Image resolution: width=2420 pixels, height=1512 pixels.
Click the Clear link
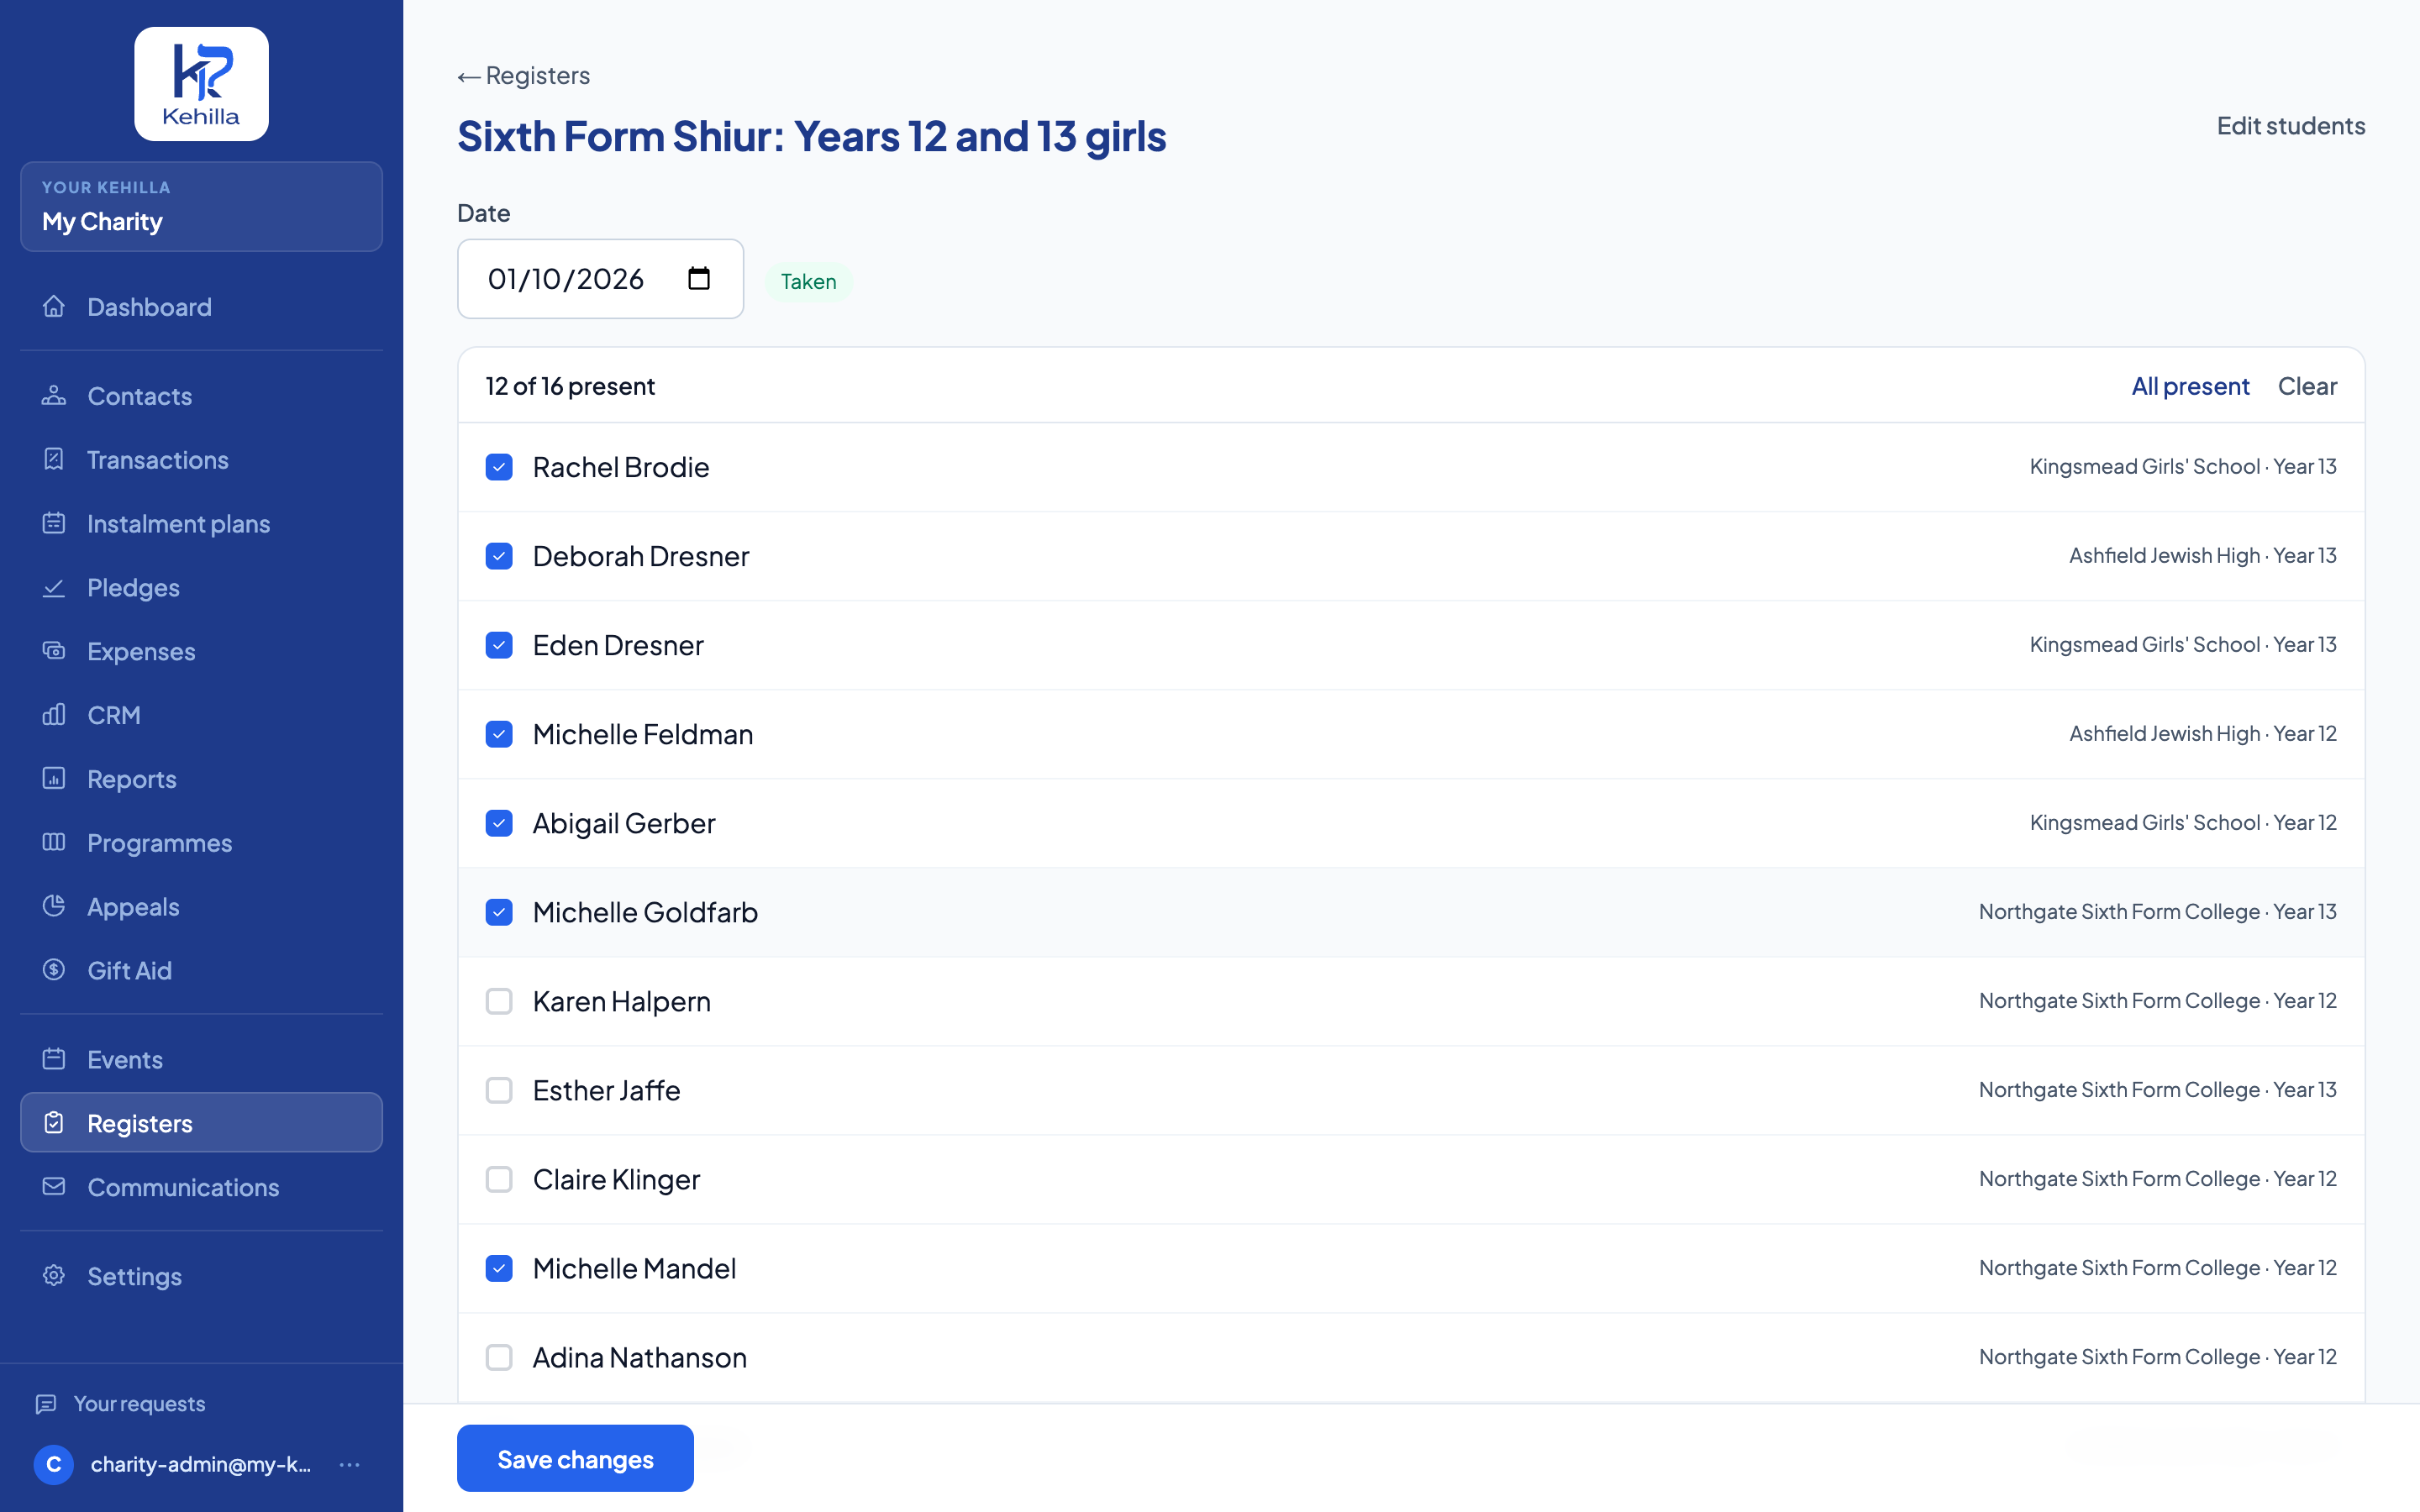pyautogui.click(x=2307, y=386)
